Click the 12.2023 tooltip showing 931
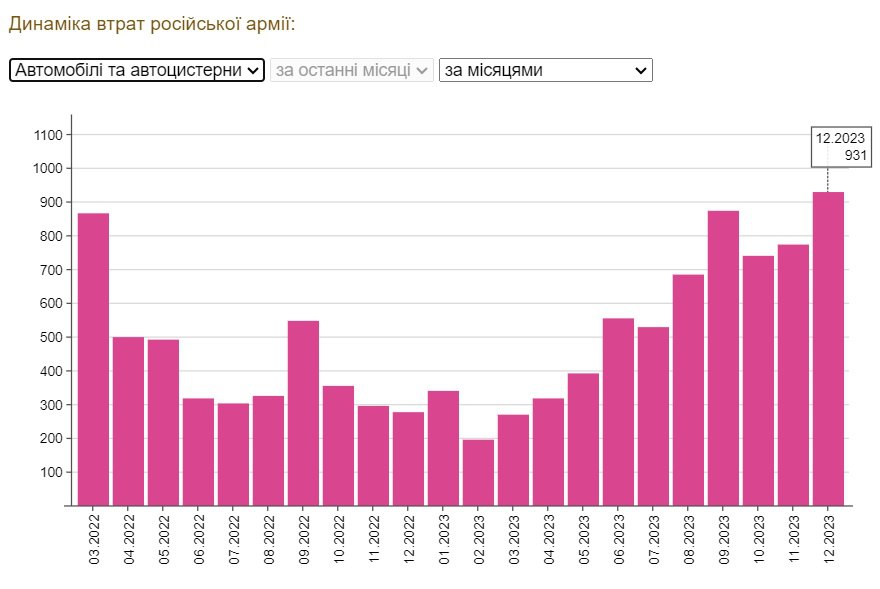880x589 pixels. tap(840, 147)
